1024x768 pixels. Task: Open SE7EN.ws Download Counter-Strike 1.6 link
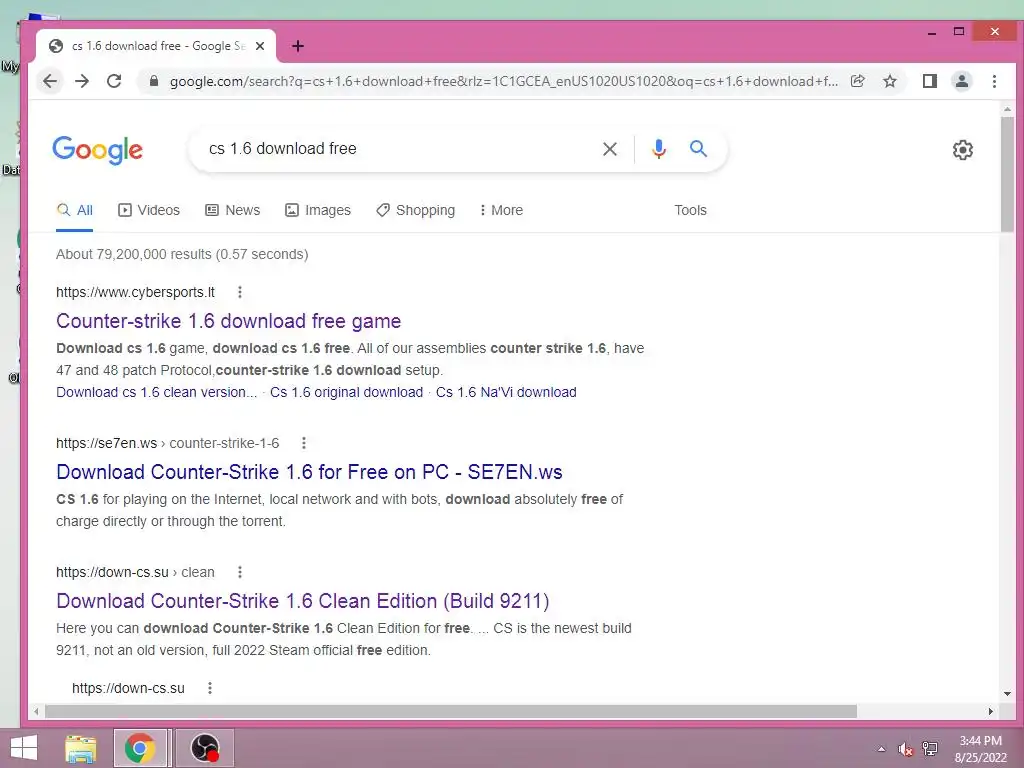point(310,472)
